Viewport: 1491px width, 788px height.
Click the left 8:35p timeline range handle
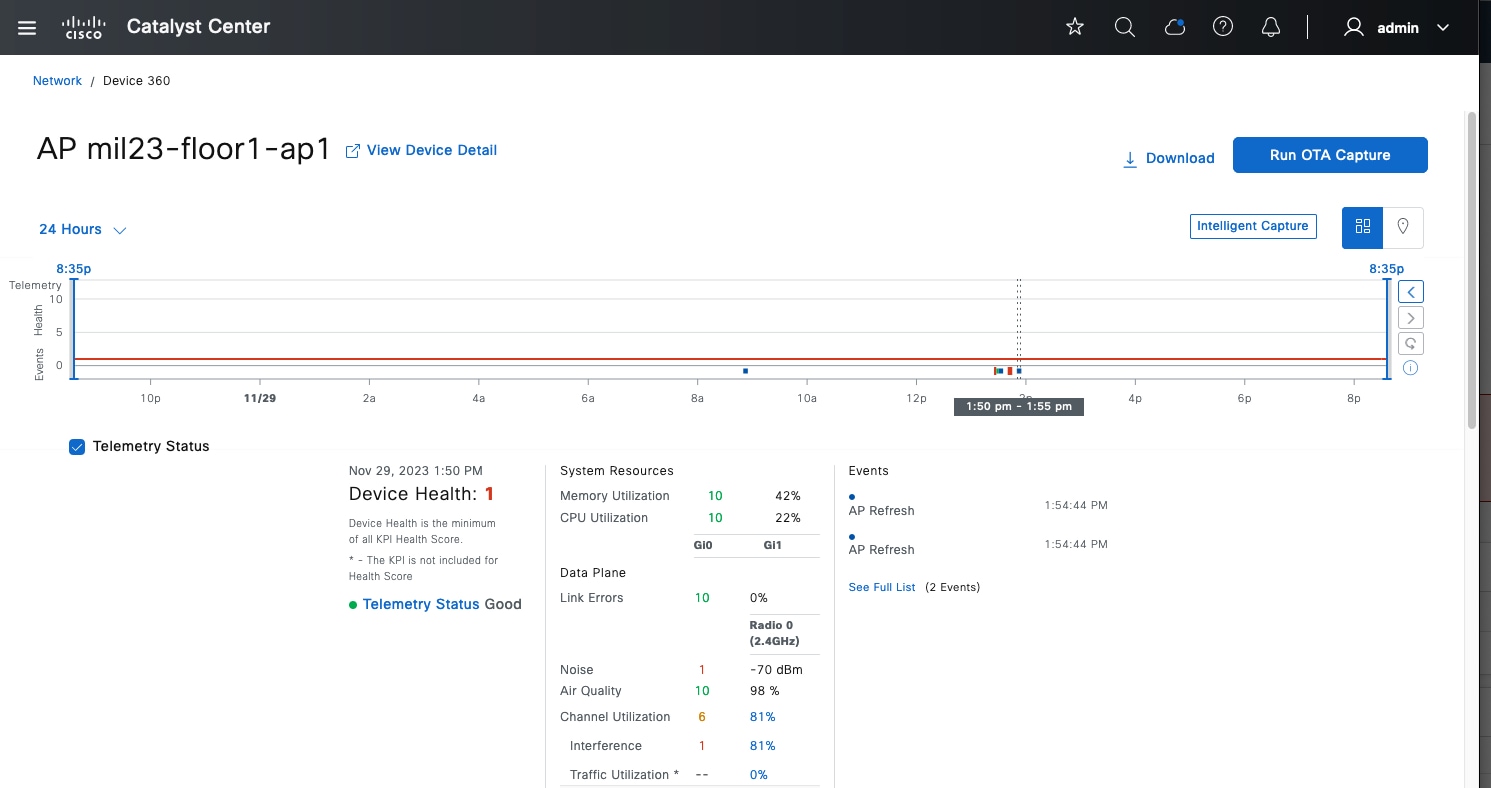(74, 329)
